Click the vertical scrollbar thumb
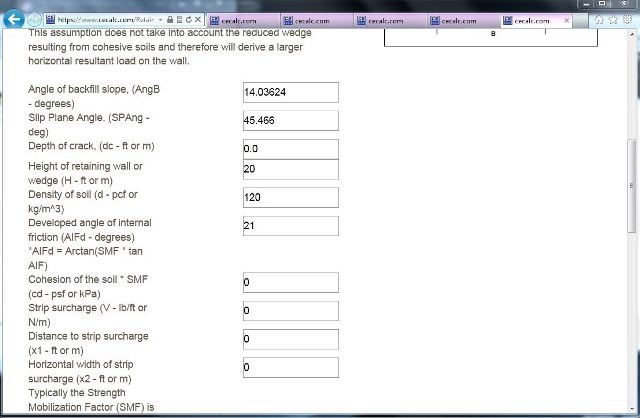The height and width of the screenshot is (418, 640). 632,186
